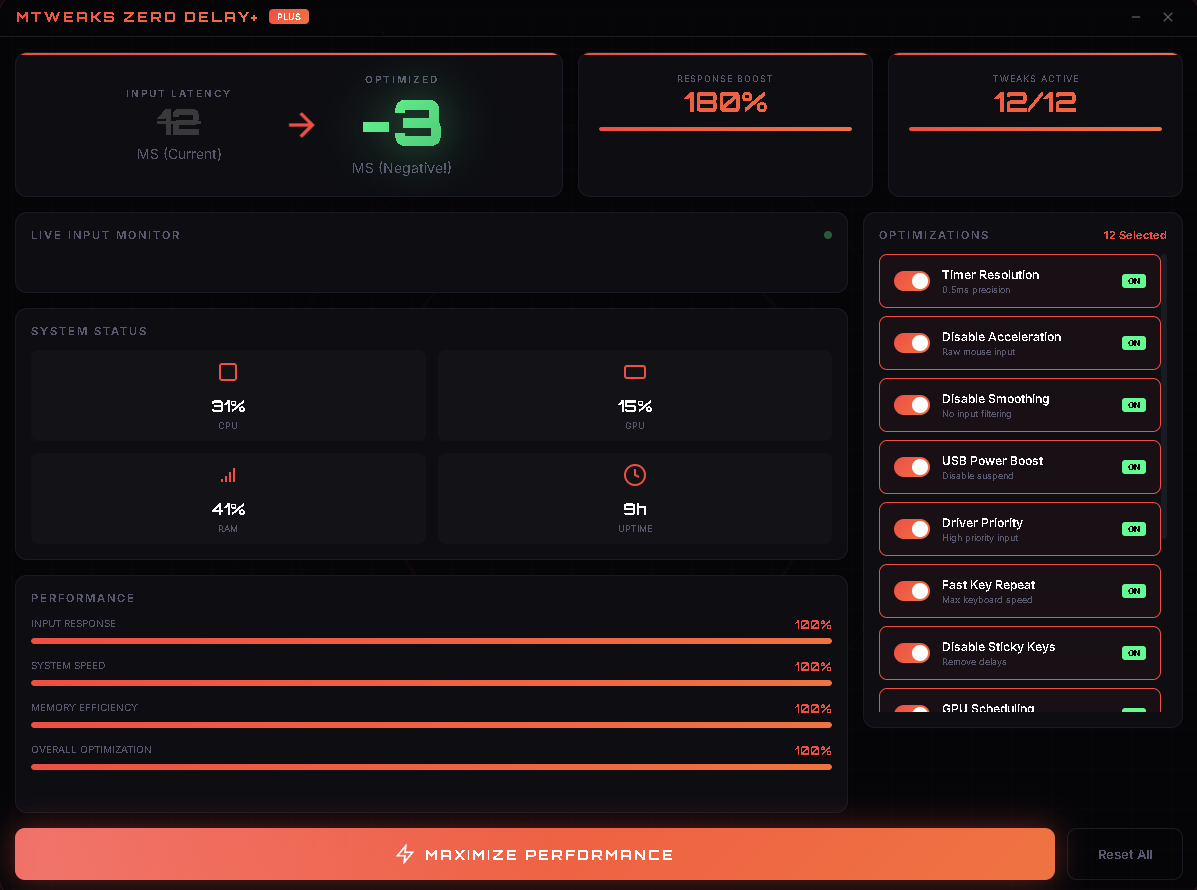Click the CPU chip icon
1197x890 pixels.
(x=227, y=372)
